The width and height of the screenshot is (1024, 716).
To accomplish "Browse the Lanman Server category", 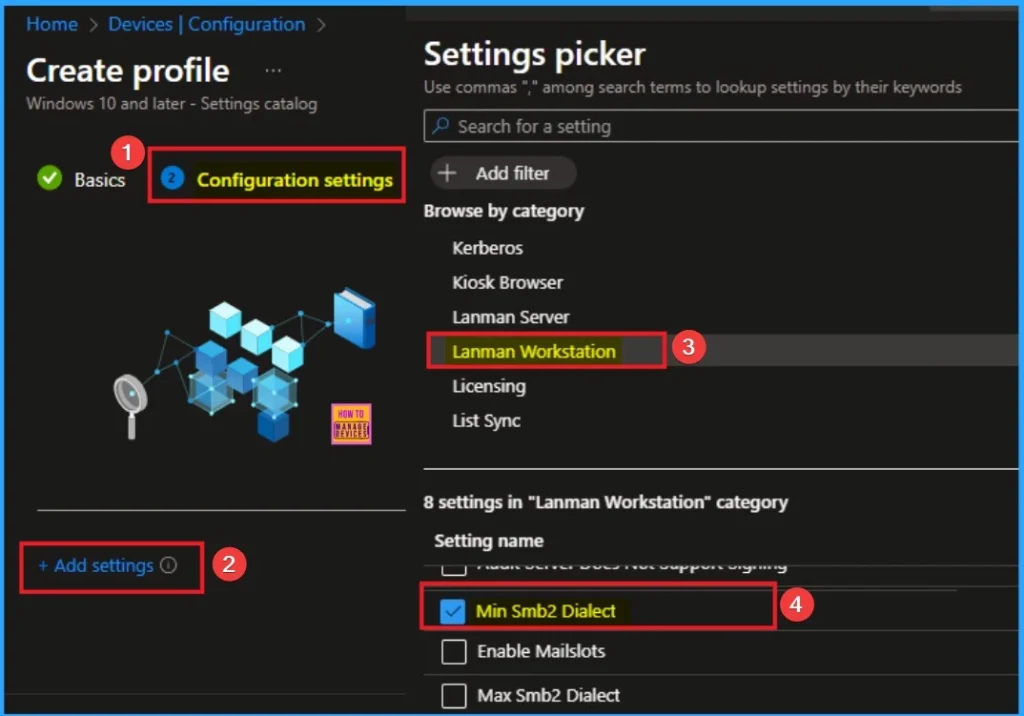I will pos(510,317).
